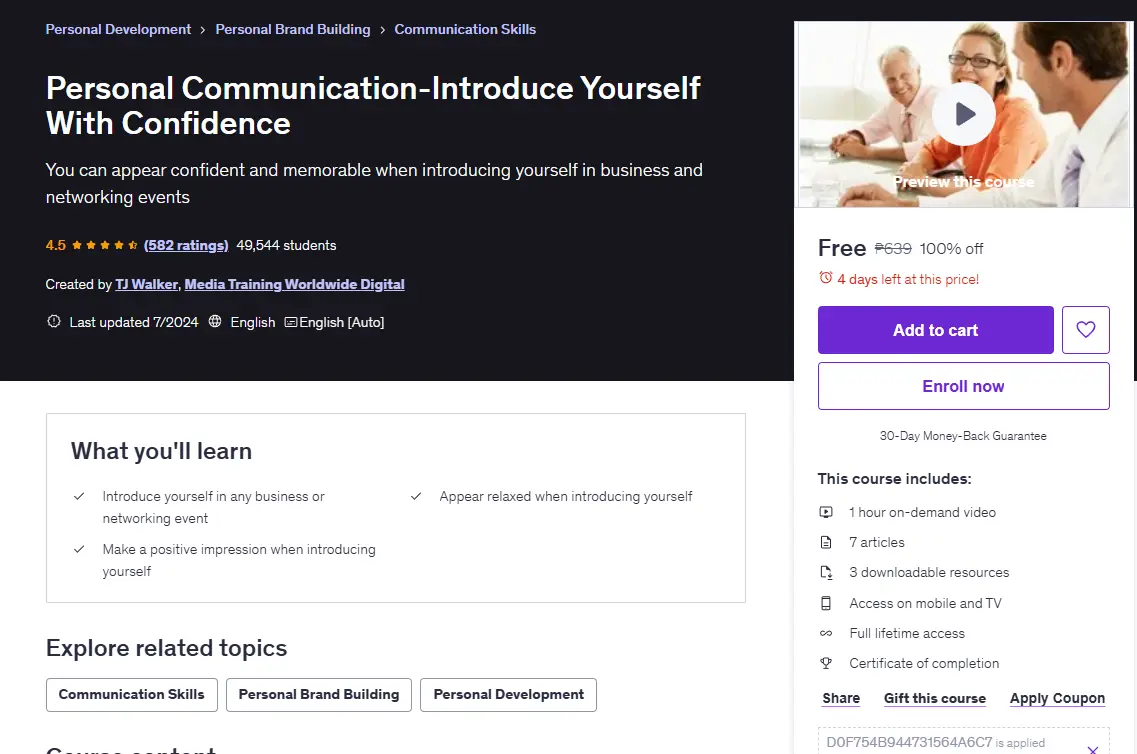Click 'Access on mobile and TV' text
Image resolution: width=1137 pixels, height=754 pixels.
pos(925,602)
